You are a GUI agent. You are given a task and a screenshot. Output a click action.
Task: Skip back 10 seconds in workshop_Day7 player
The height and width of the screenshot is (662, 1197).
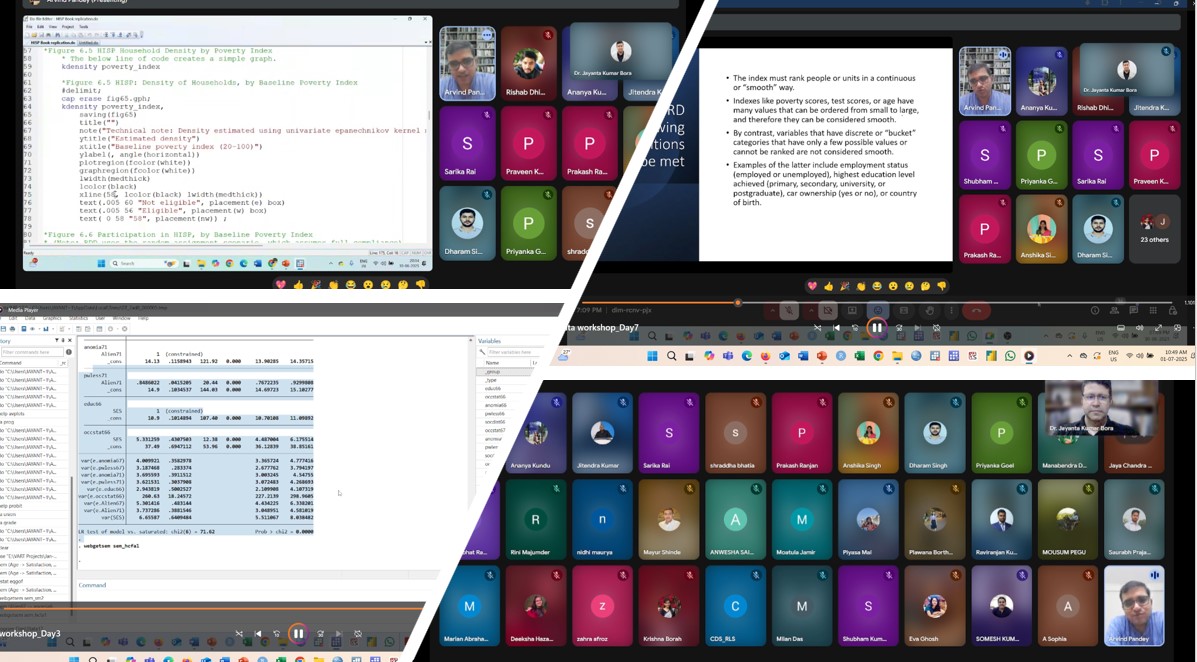(855, 328)
